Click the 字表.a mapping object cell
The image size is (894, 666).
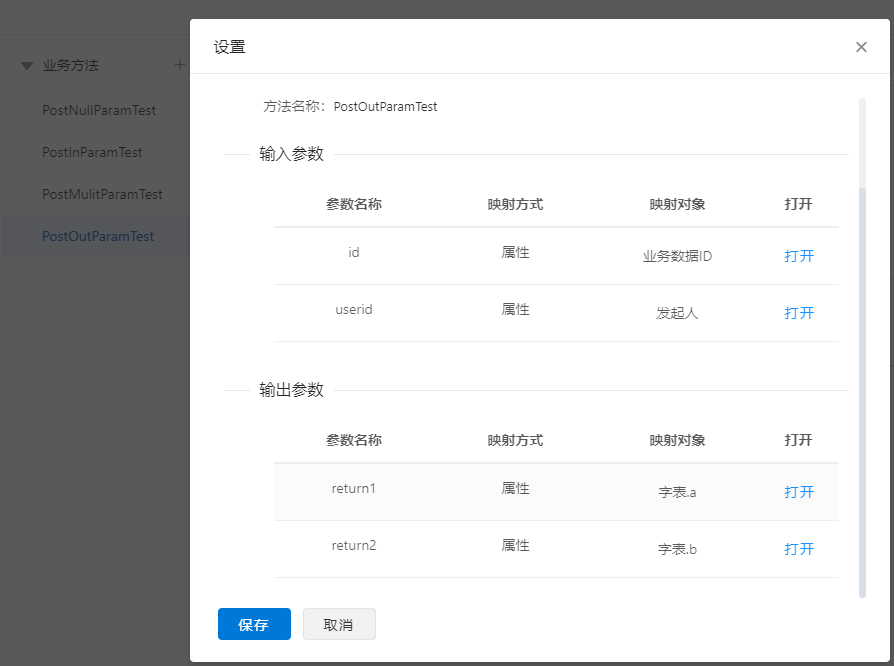tap(677, 492)
